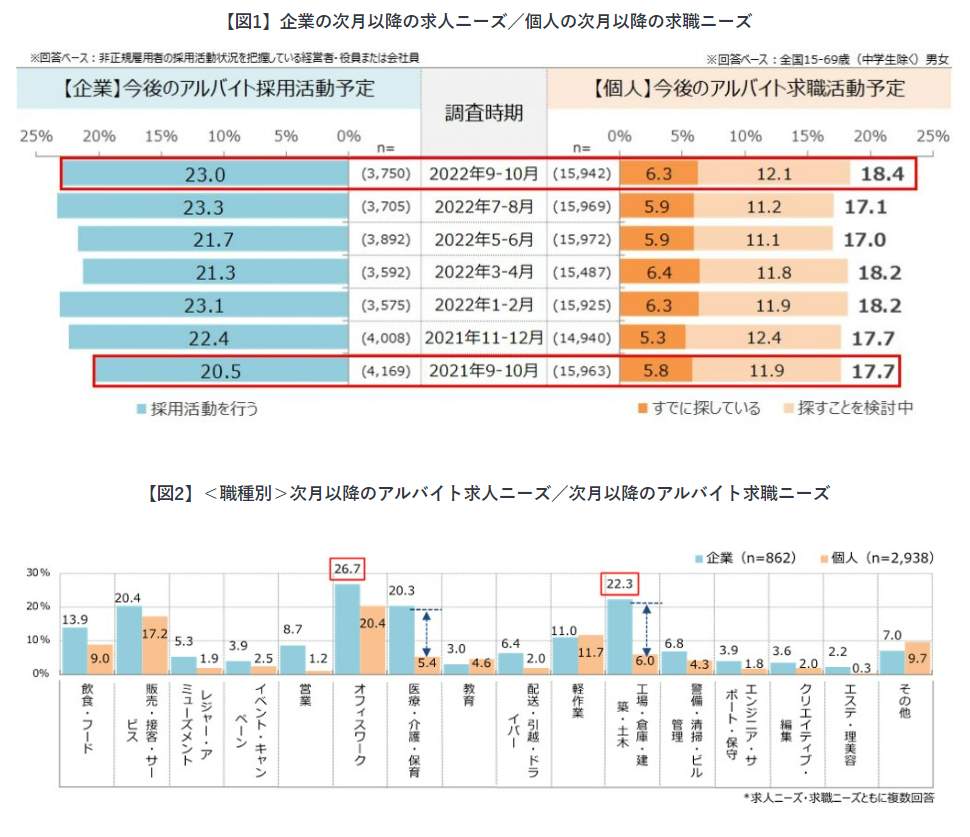Click the 【企業】今後のアルバイト採用活動予定 header
The height and width of the screenshot is (837, 970).
[x=216, y=88]
